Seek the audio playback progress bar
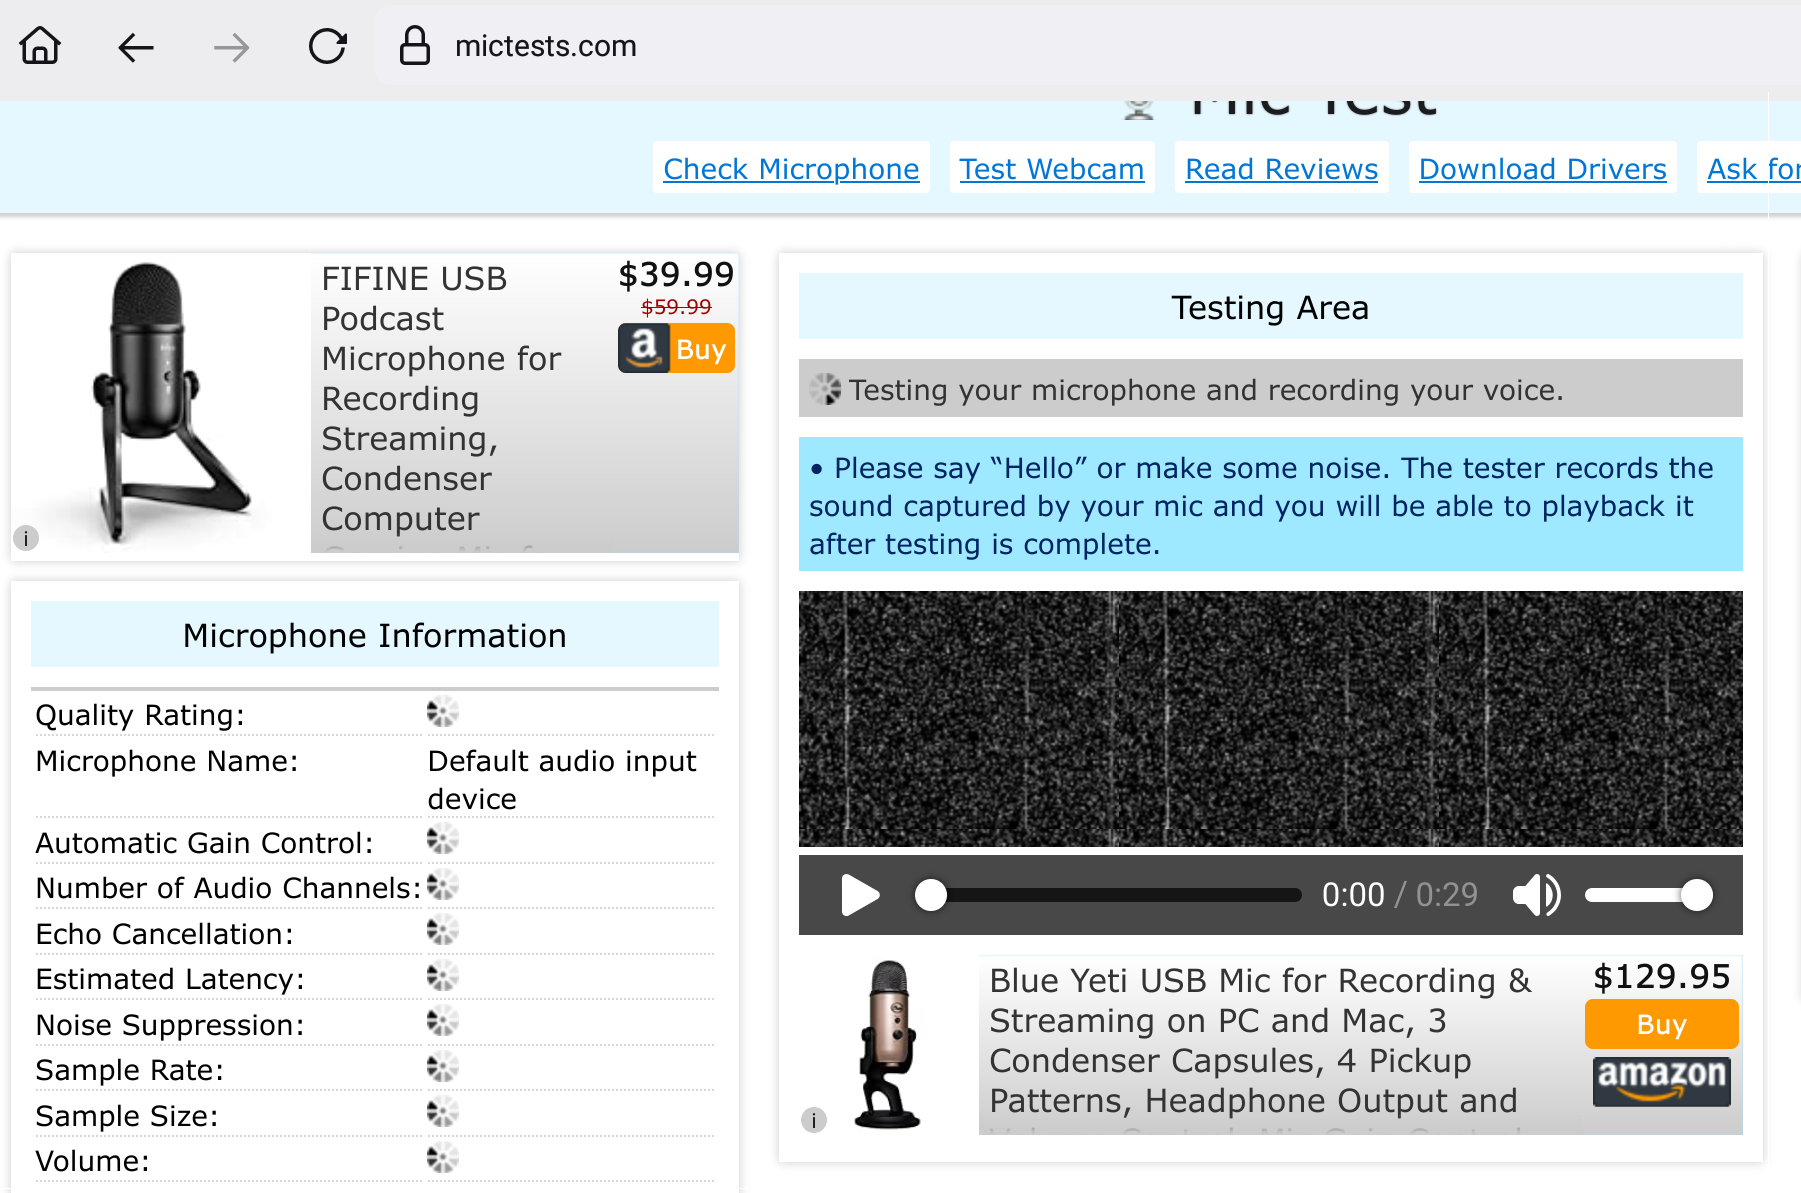 coord(1107,894)
